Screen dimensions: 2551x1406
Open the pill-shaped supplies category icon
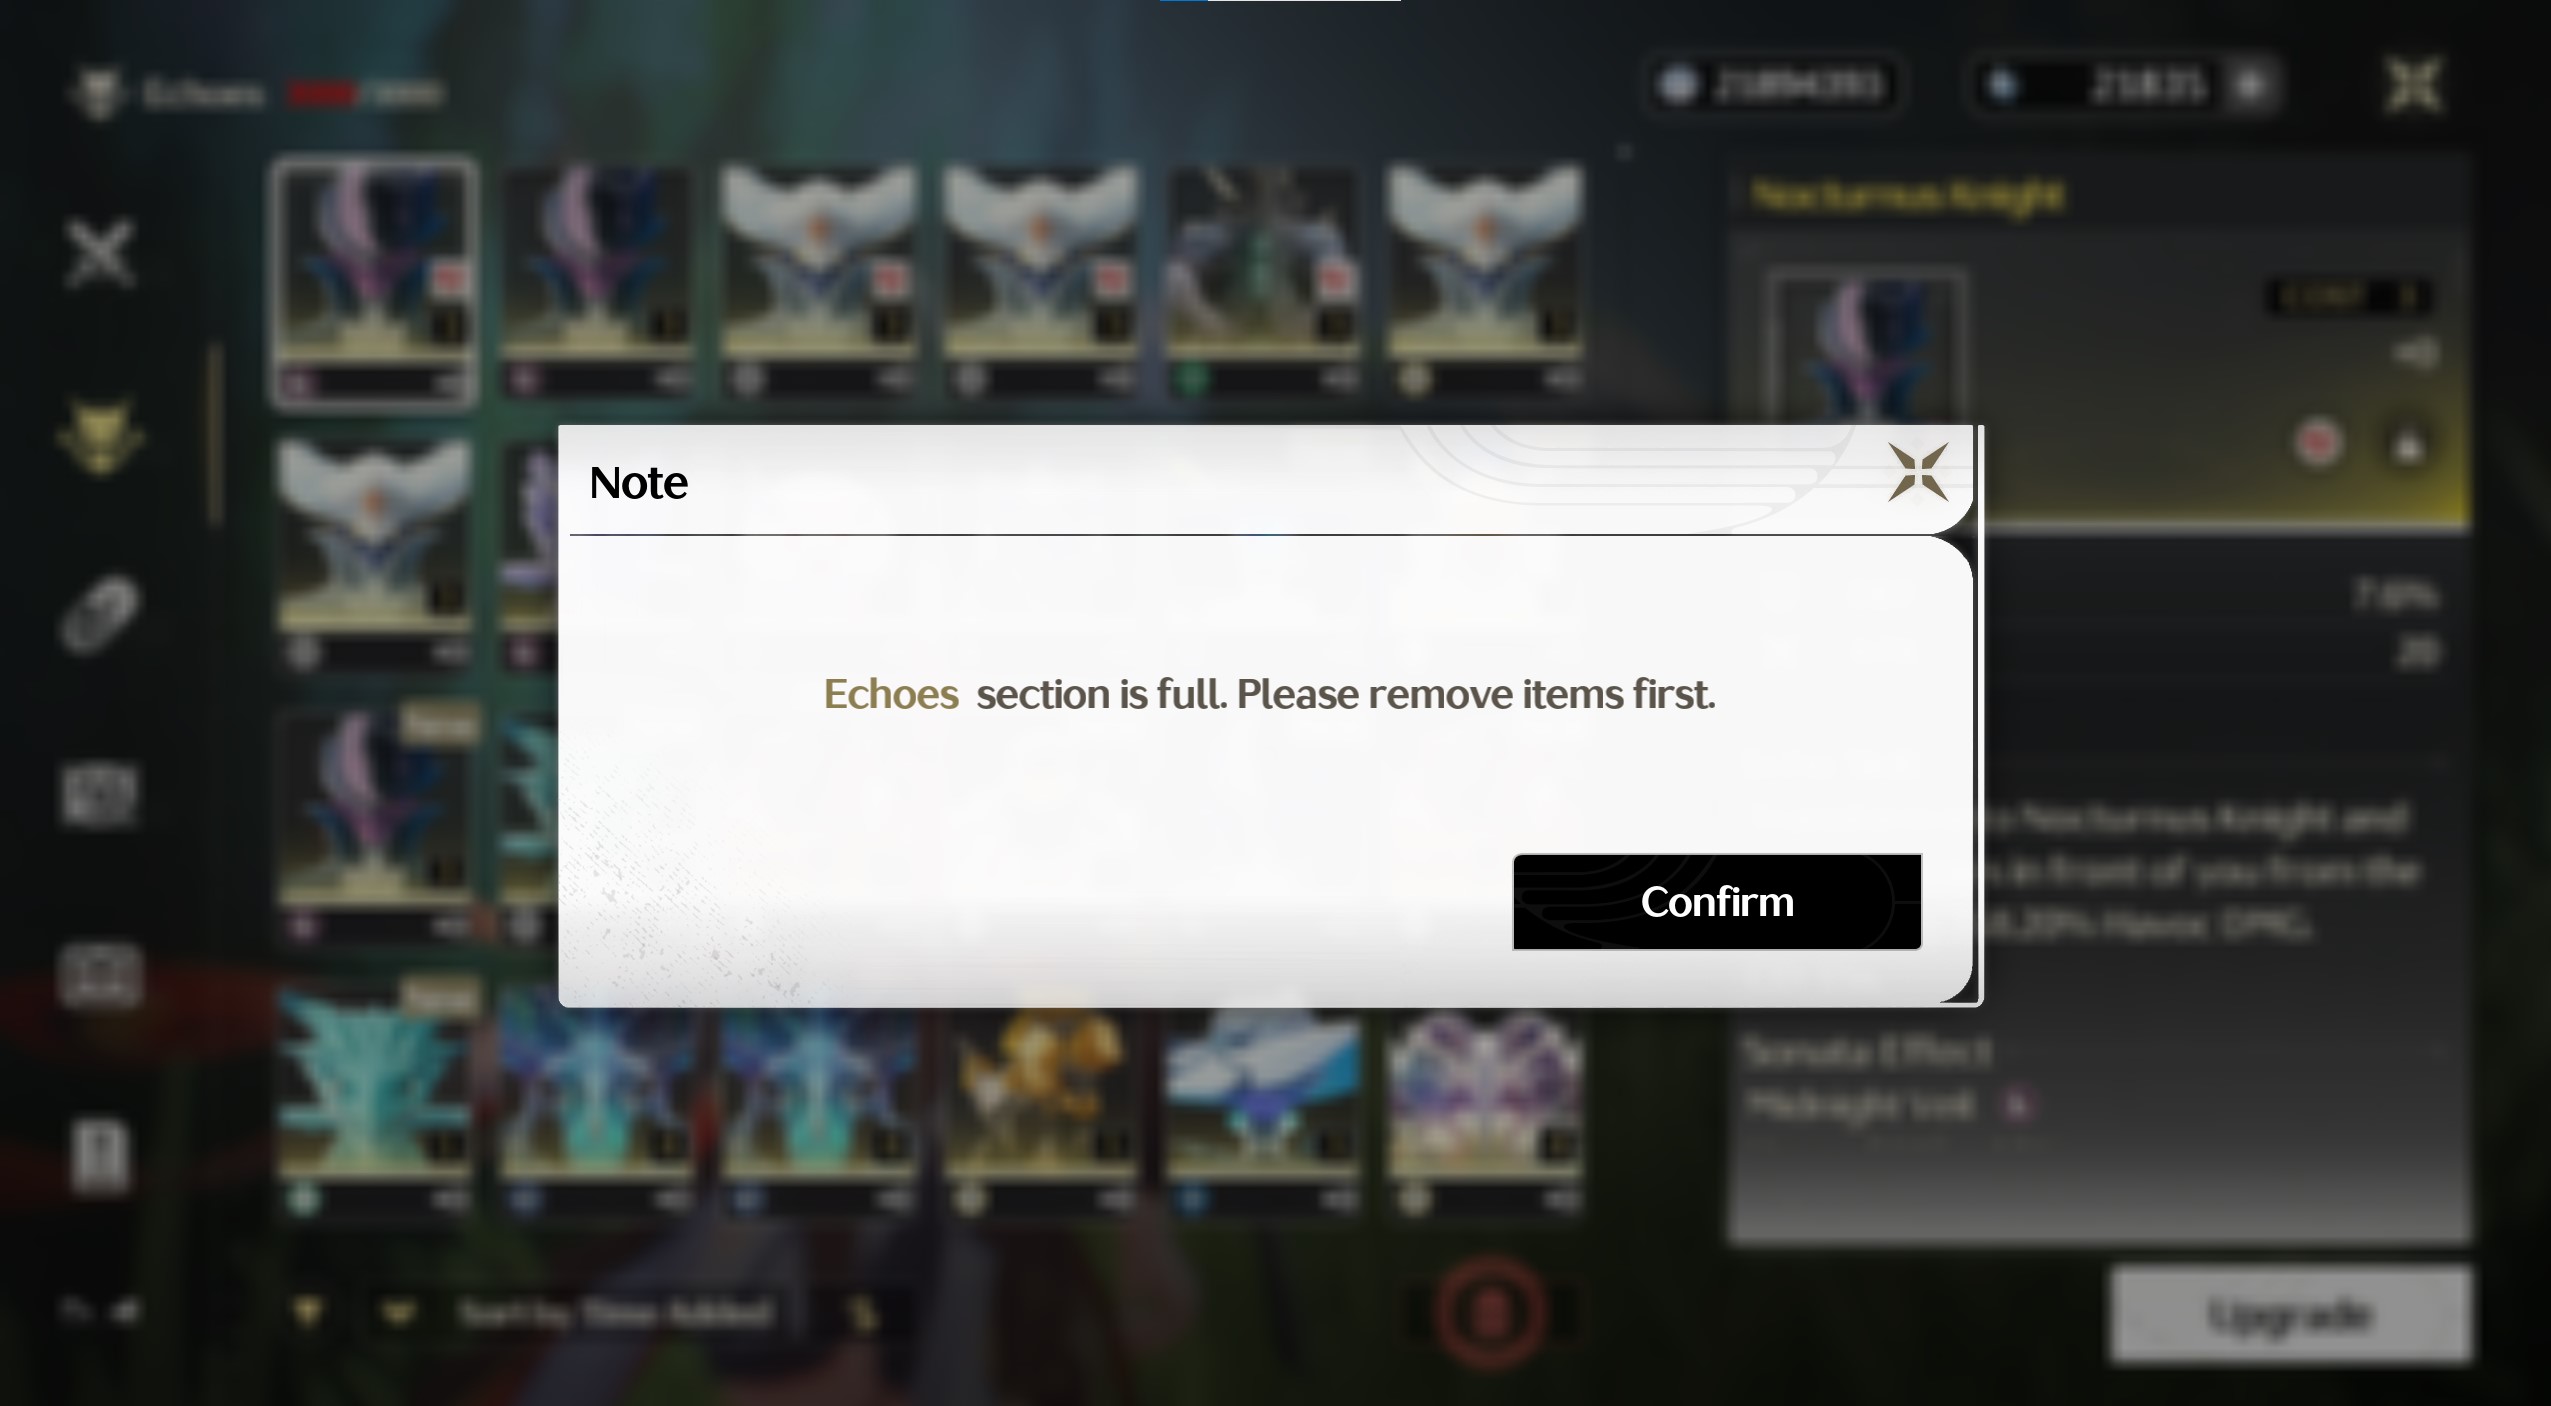(99, 614)
